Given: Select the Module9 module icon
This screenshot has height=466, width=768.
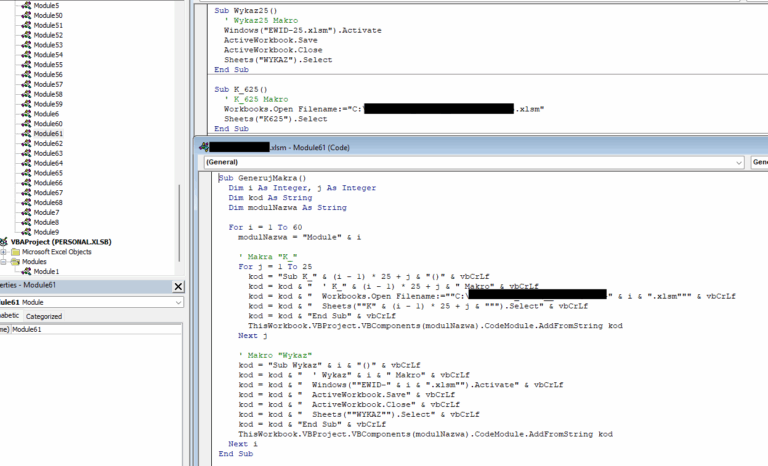Looking at the screenshot, I should pyautogui.click(x=25, y=232).
